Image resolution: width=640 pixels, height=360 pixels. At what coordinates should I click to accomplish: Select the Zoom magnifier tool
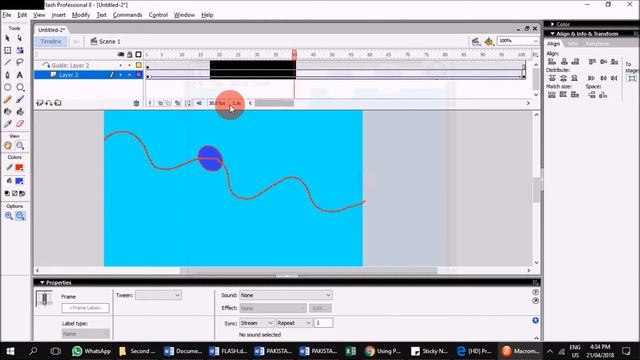coord(20,146)
